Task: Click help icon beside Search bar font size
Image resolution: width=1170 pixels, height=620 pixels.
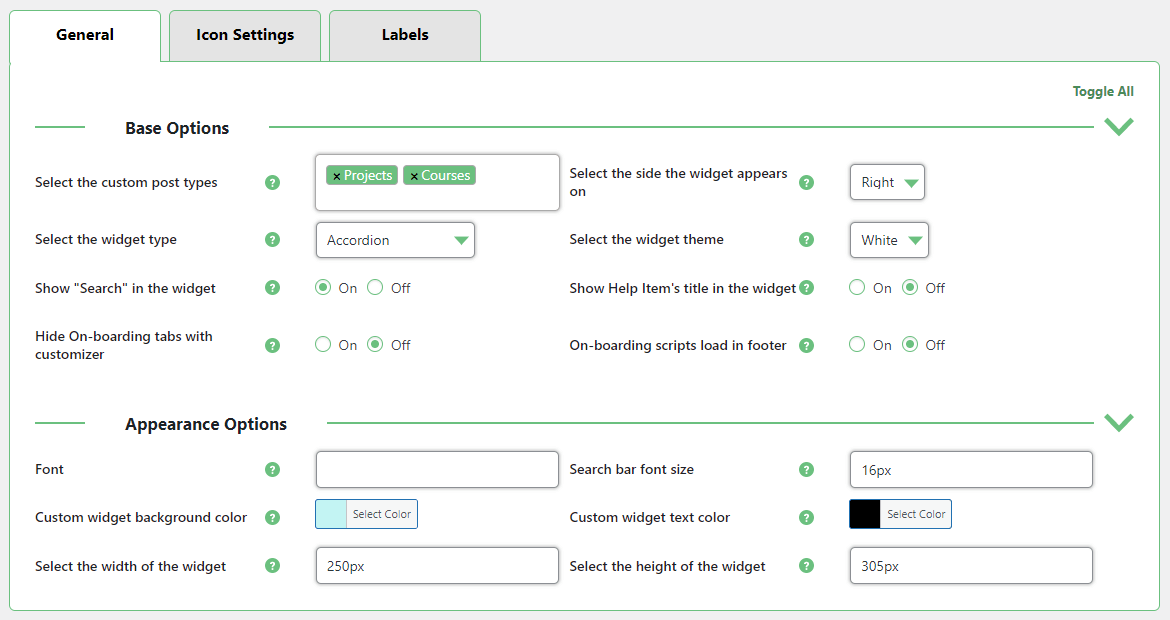Action: click(x=806, y=470)
